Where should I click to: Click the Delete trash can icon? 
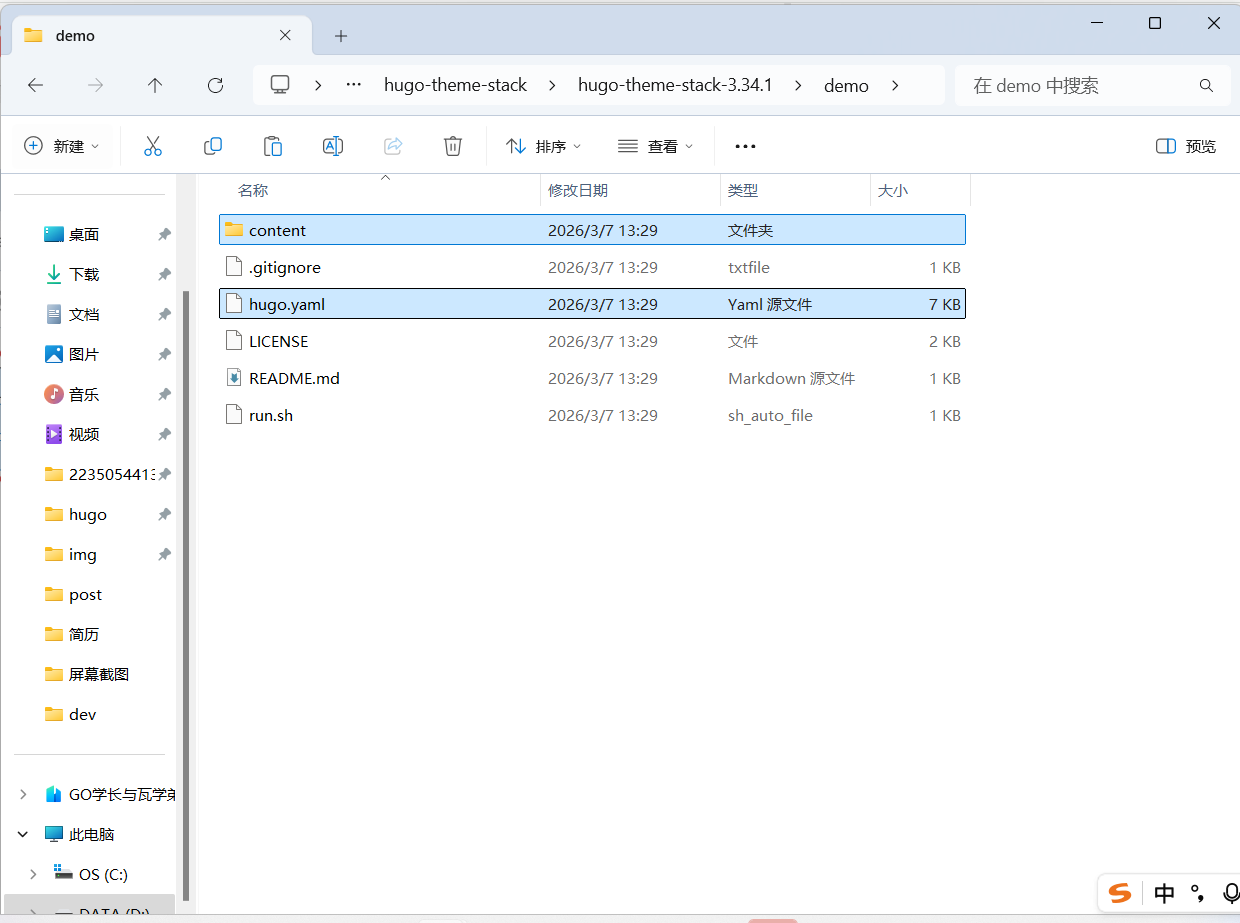(453, 146)
